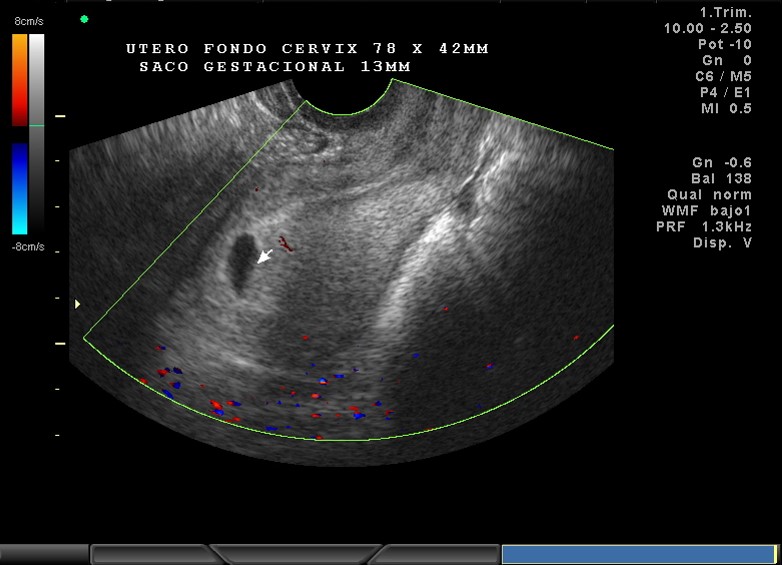The width and height of the screenshot is (782, 565).
Task: Click the 'UTERO FONDO CERVIX 78 X 42MM' annotation
Action: click(x=307, y=48)
